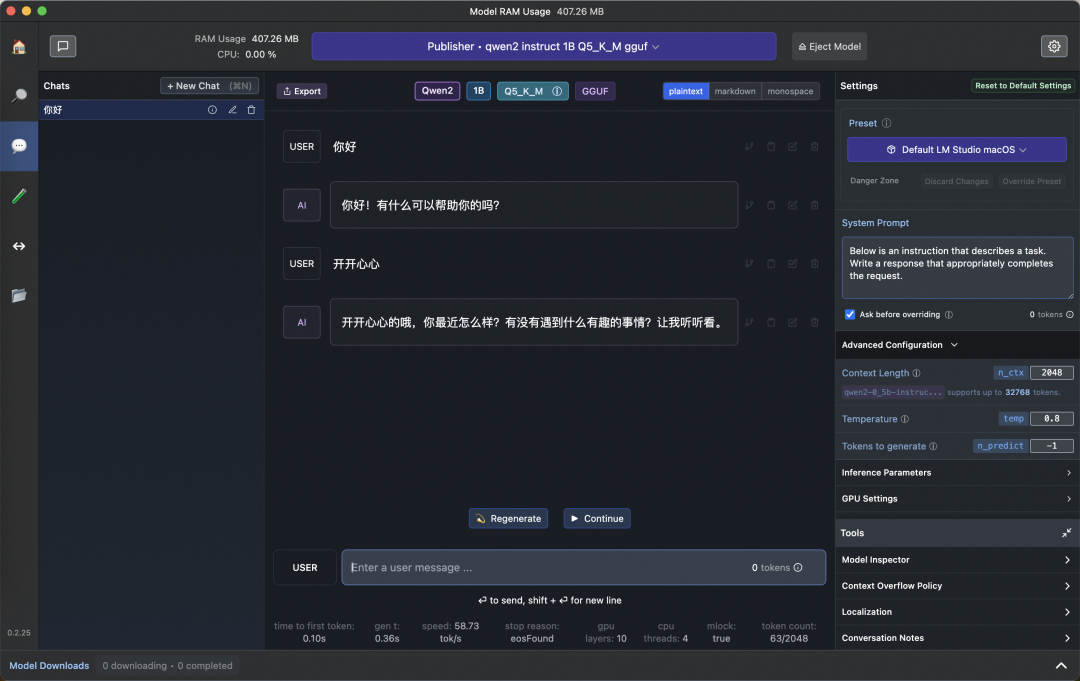1080x681 pixels.
Task: Delete the last AI reply 开开心心的哦
Action: click(x=814, y=322)
